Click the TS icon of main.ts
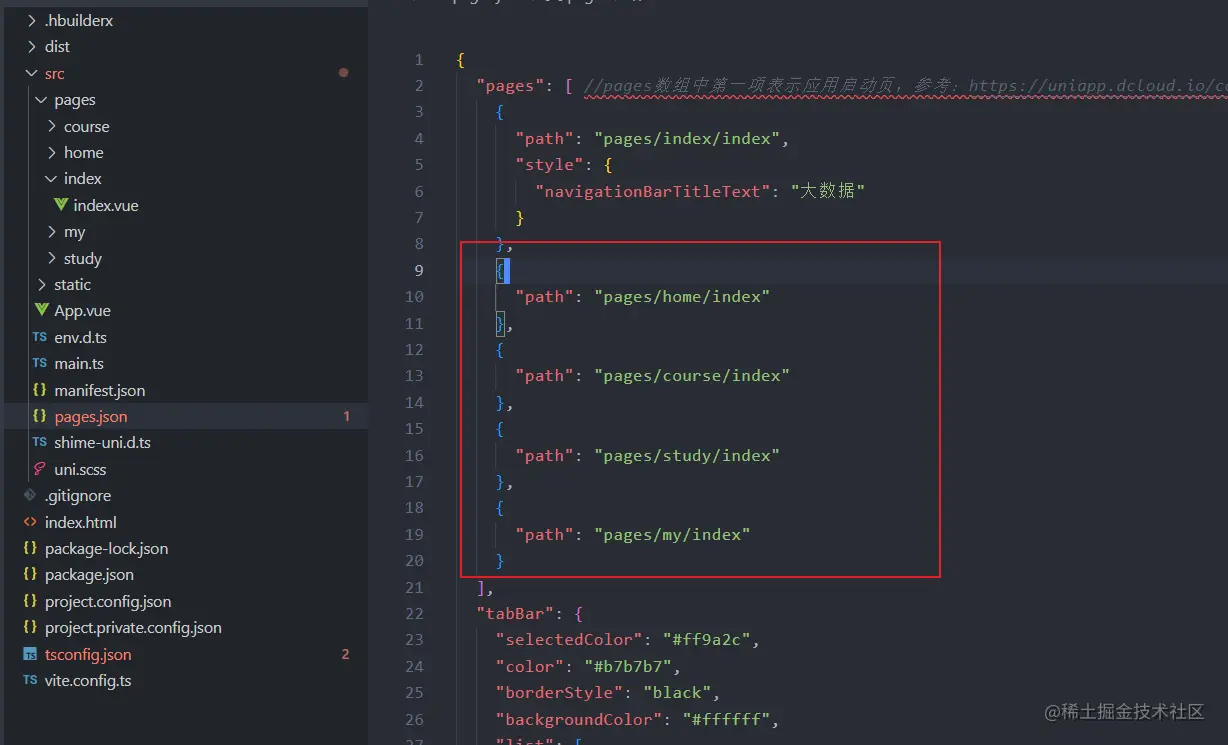The height and width of the screenshot is (745, 1228). coord(40,364)
